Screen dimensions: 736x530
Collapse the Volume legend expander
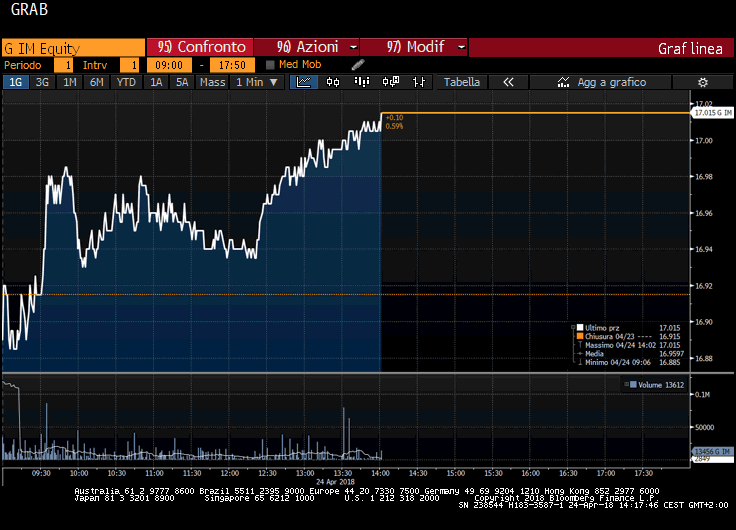click(x=626, y=384)
